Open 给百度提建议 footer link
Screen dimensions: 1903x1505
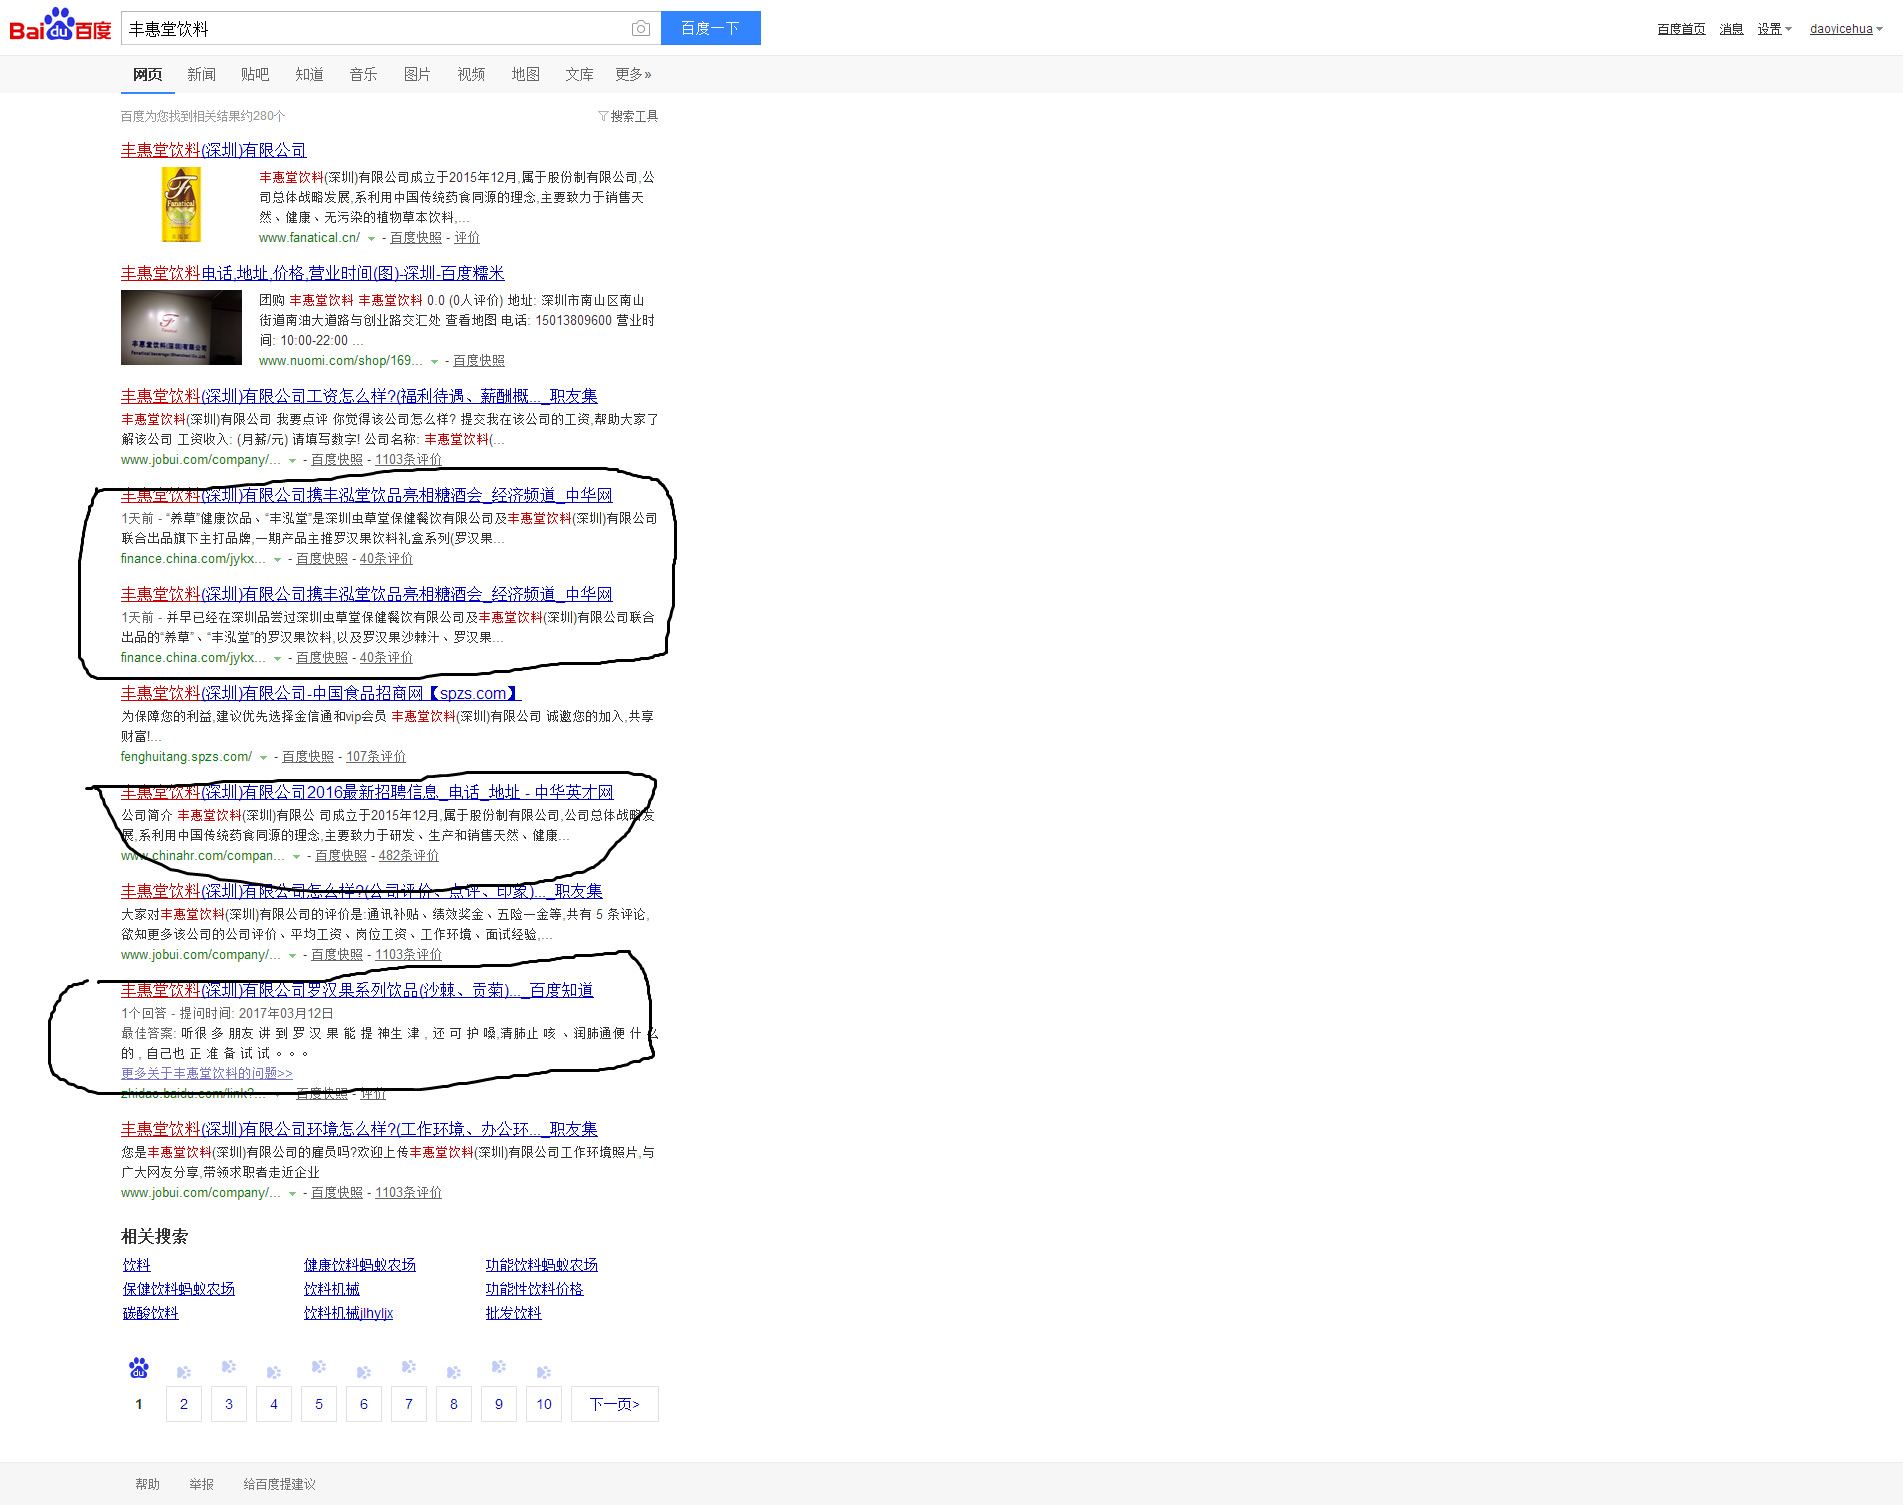280,1484
